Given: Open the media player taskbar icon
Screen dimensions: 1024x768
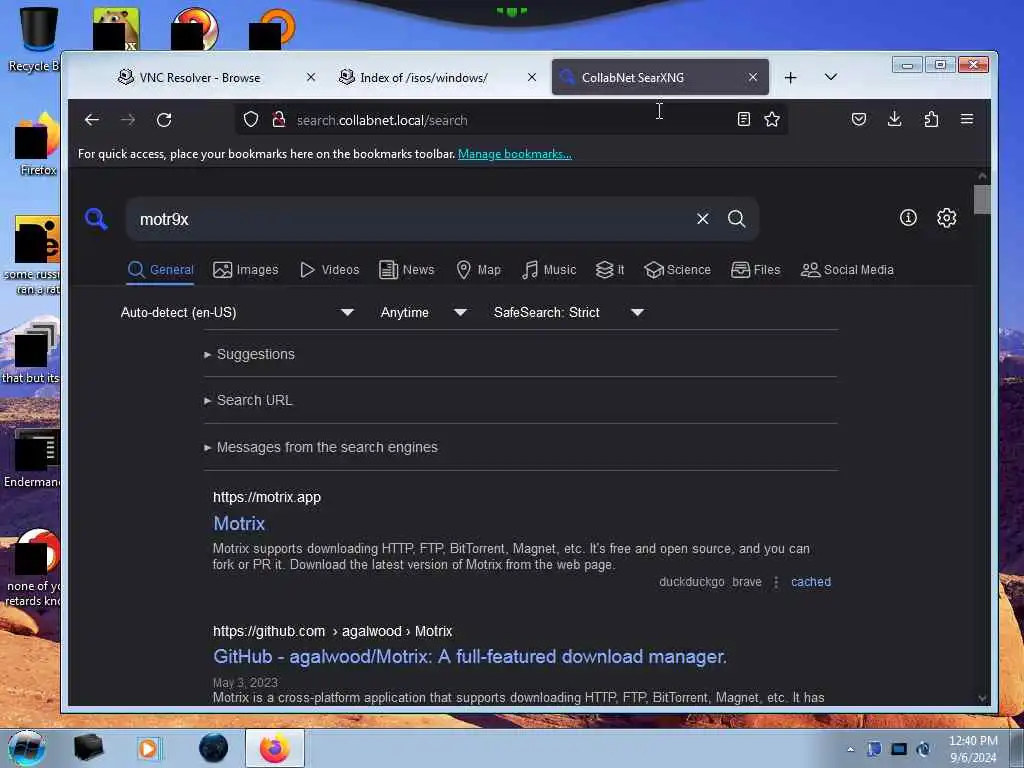Looking at the screenshot, I should (x=149, y=748).
